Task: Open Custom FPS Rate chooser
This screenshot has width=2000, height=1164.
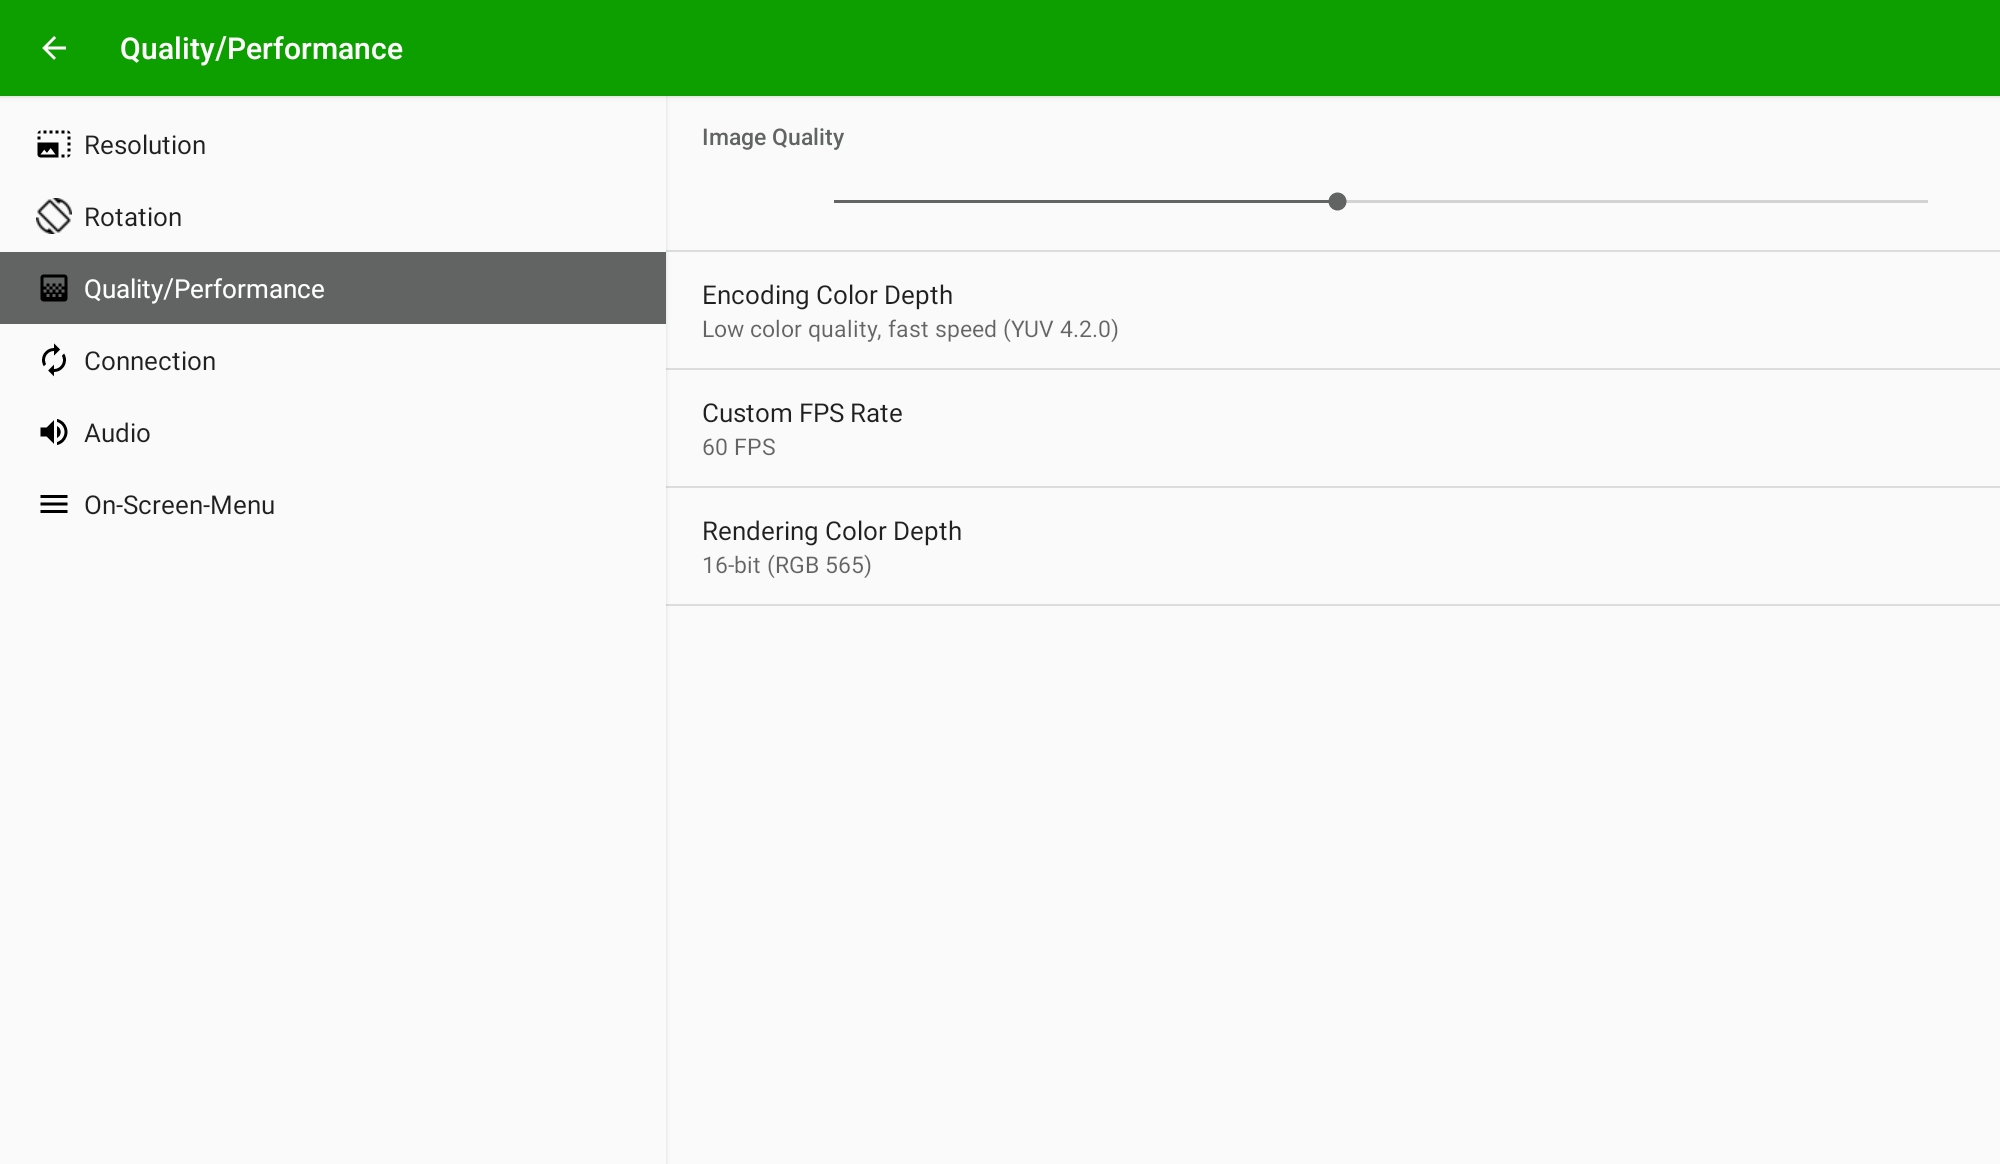Action: point(1332,429)
